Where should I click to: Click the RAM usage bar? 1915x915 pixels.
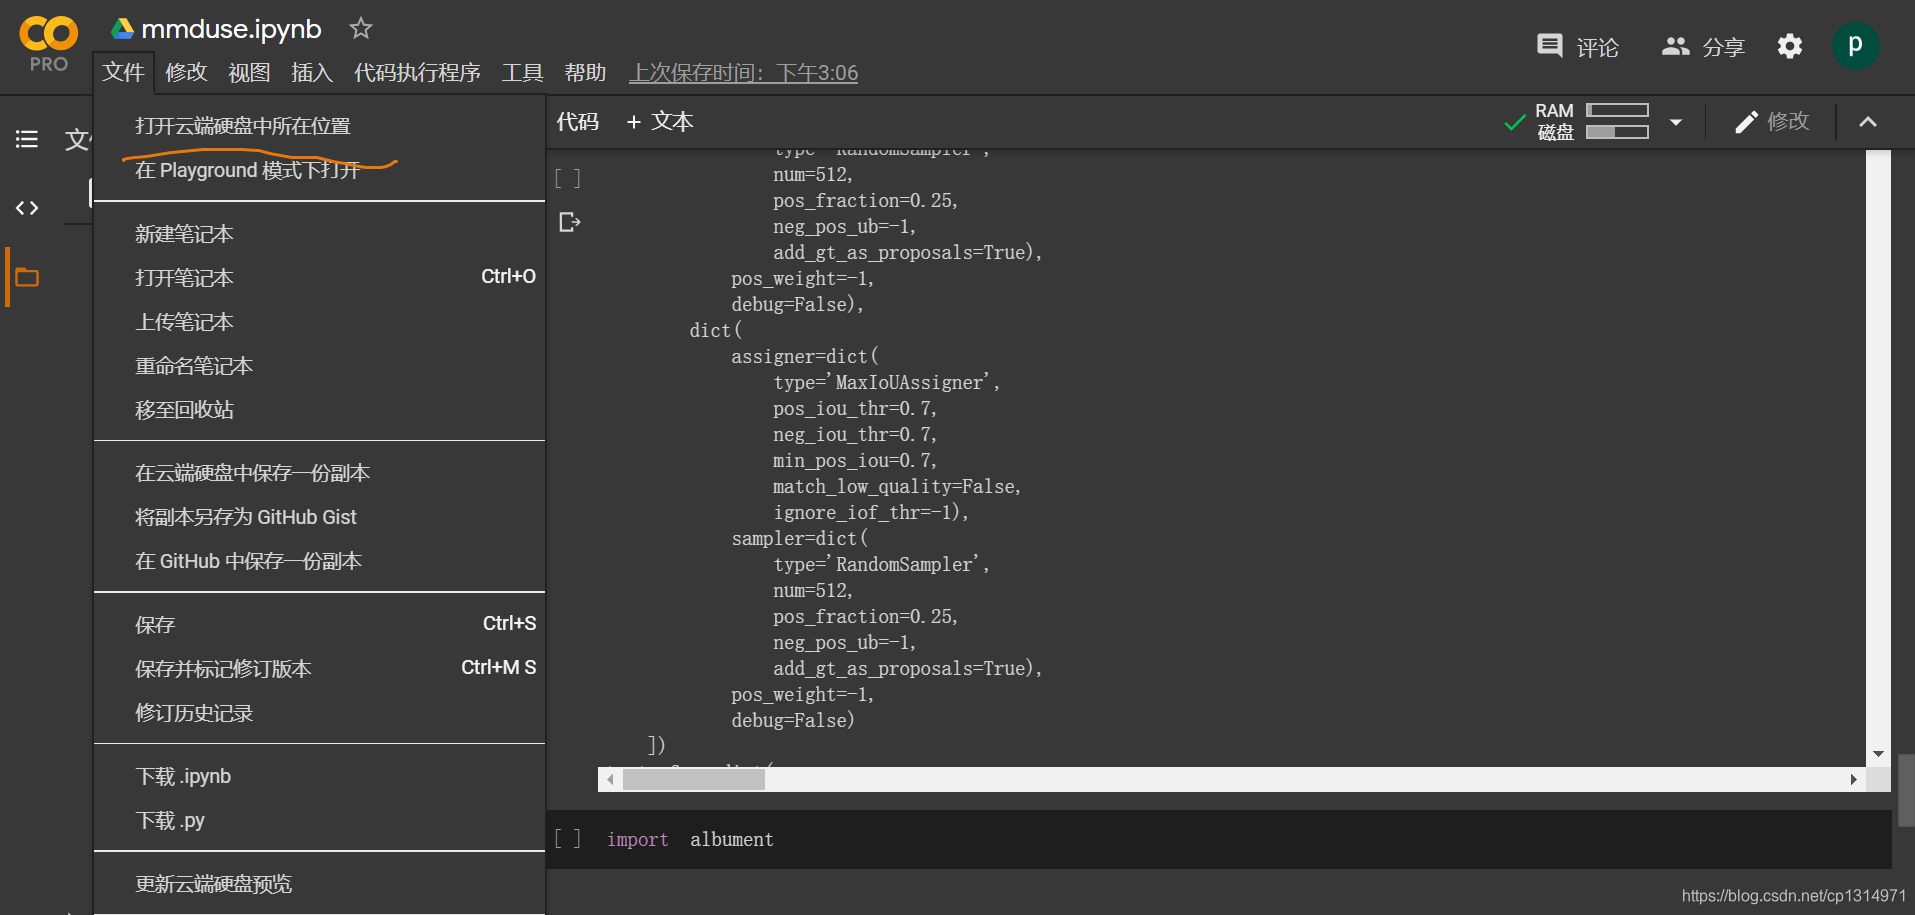(1617, 110)
